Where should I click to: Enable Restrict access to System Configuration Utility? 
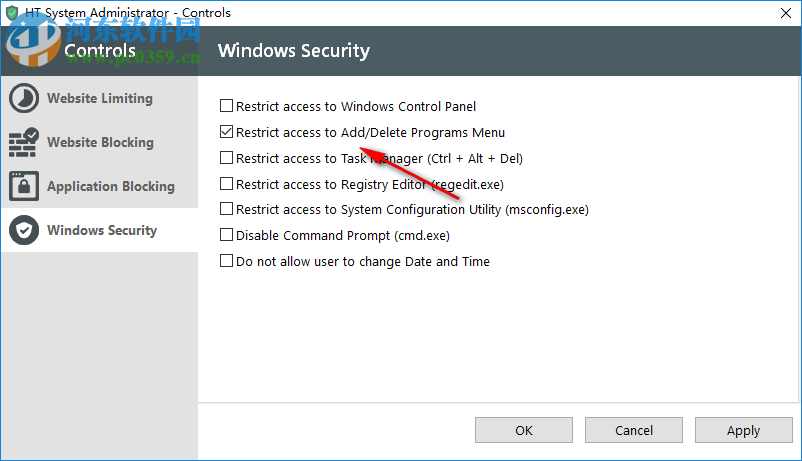tap(227, 209)
